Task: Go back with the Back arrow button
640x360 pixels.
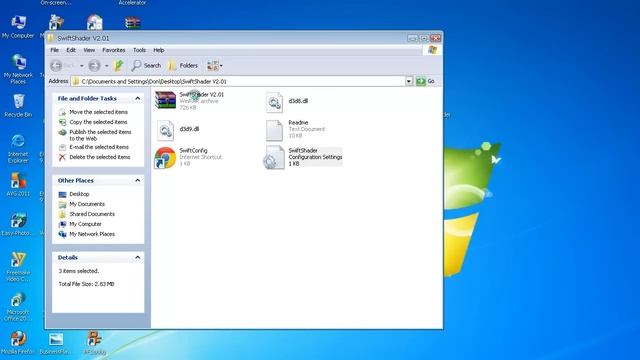Action: pyautogui.click(x=56, y=65)
